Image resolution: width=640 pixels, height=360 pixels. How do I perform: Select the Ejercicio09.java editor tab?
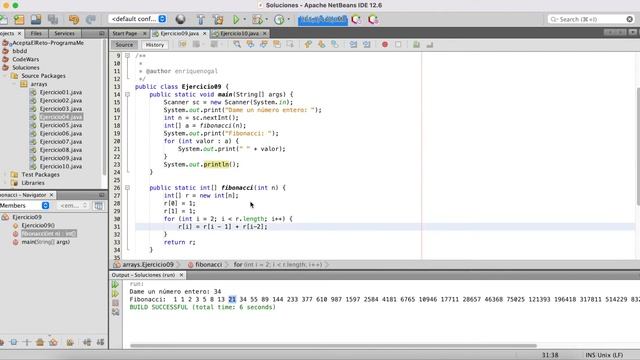tap(180, 33)
